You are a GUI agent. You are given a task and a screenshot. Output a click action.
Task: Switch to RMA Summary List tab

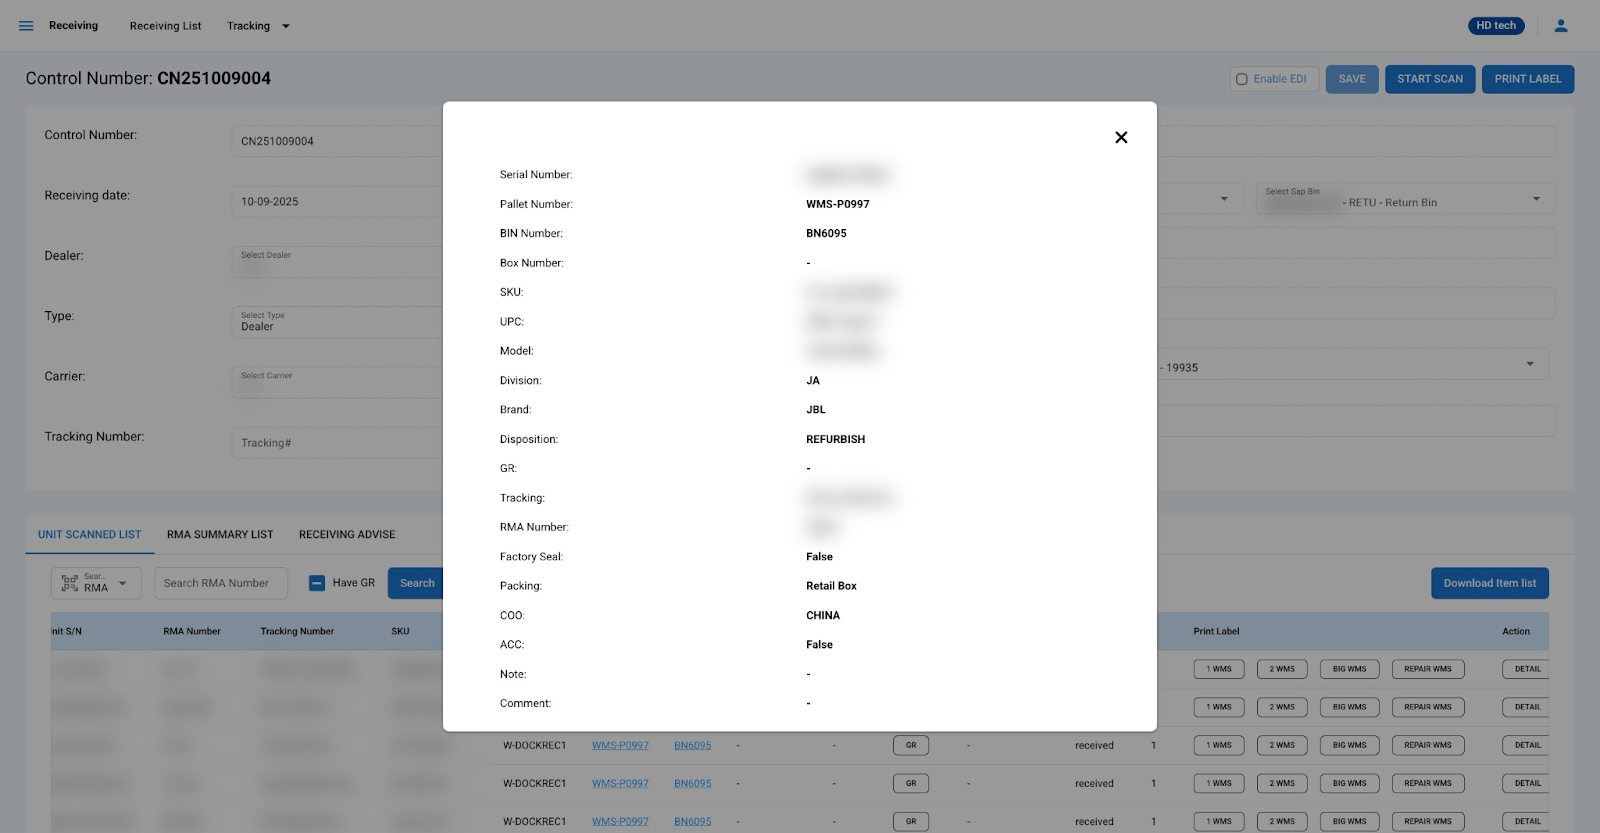tap(220, 535)
